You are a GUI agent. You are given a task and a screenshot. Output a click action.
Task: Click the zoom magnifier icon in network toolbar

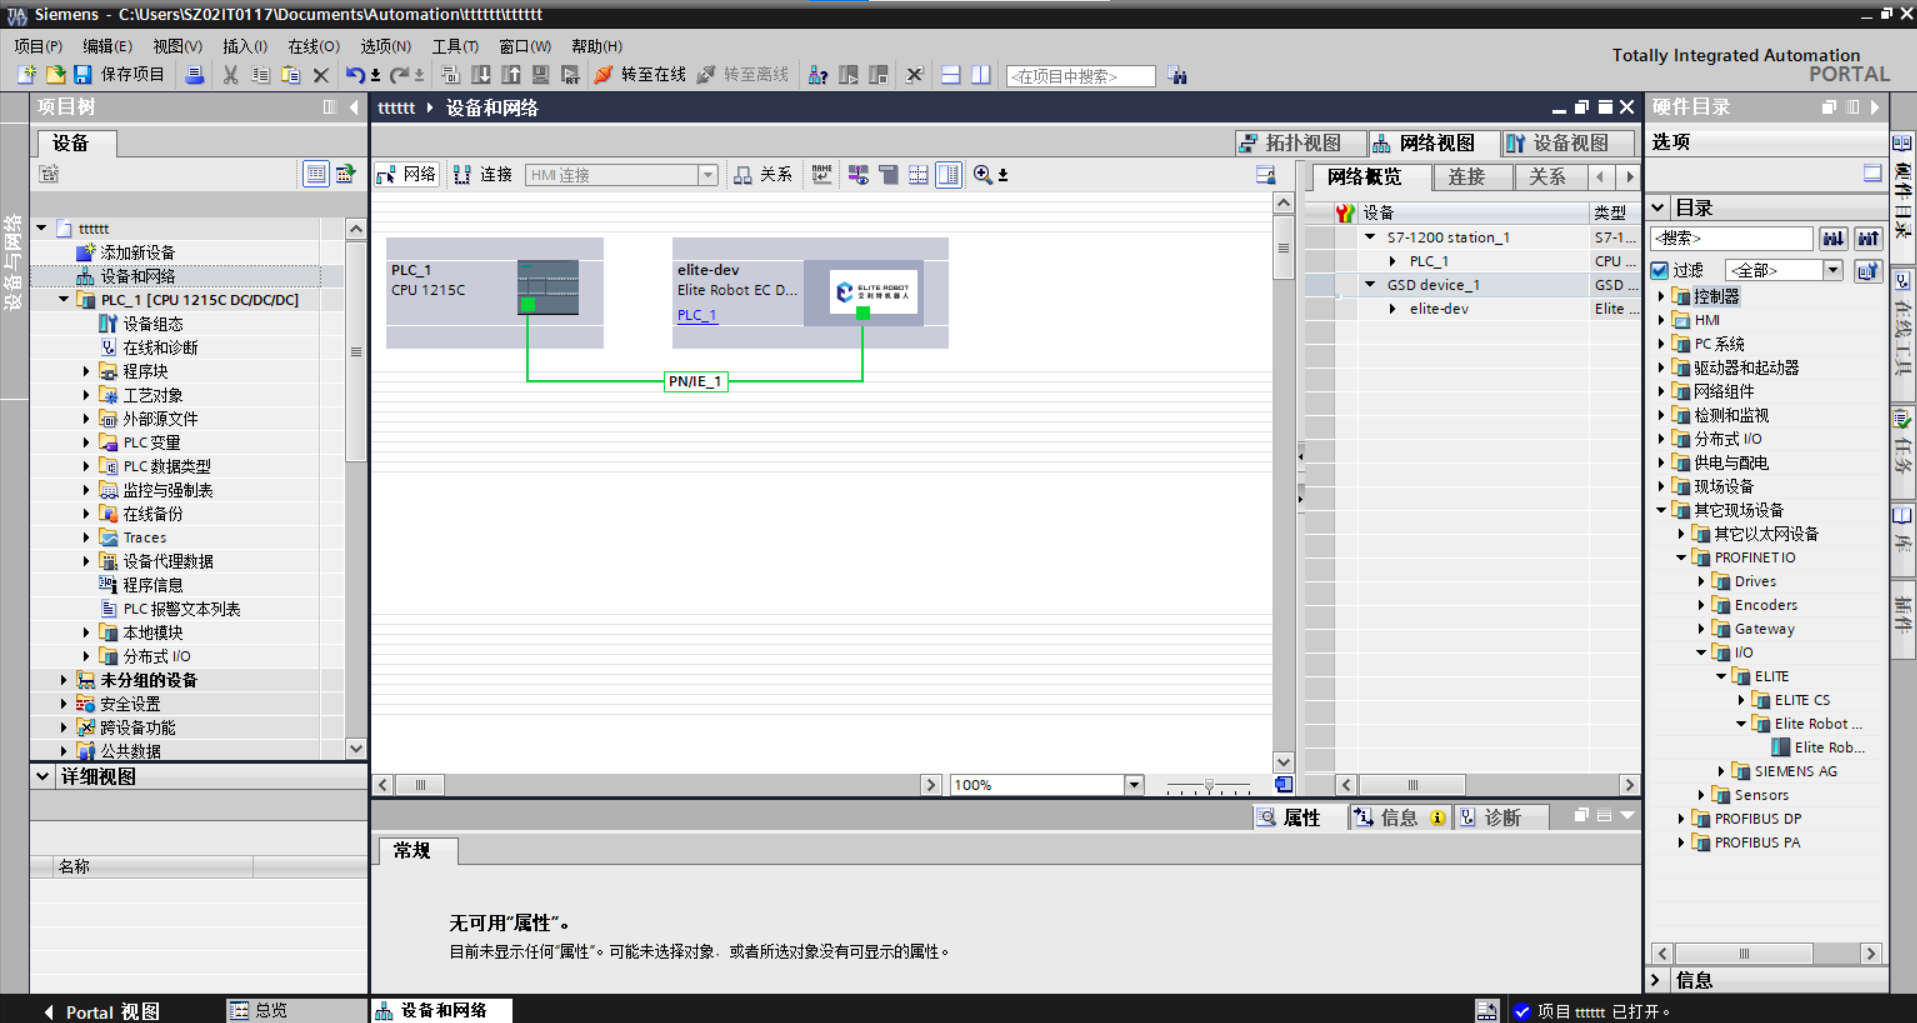(x=983, y=175)
